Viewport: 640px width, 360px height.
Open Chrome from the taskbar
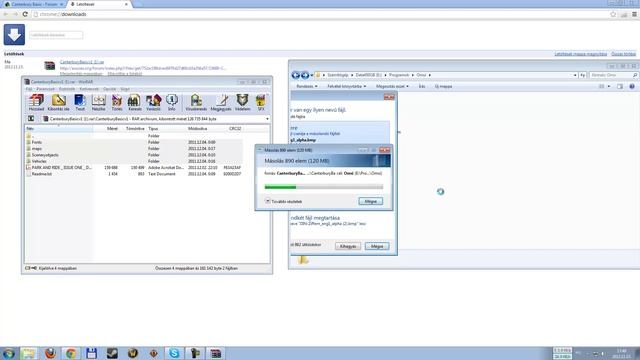pyautogui.click(x=71, y=353)
